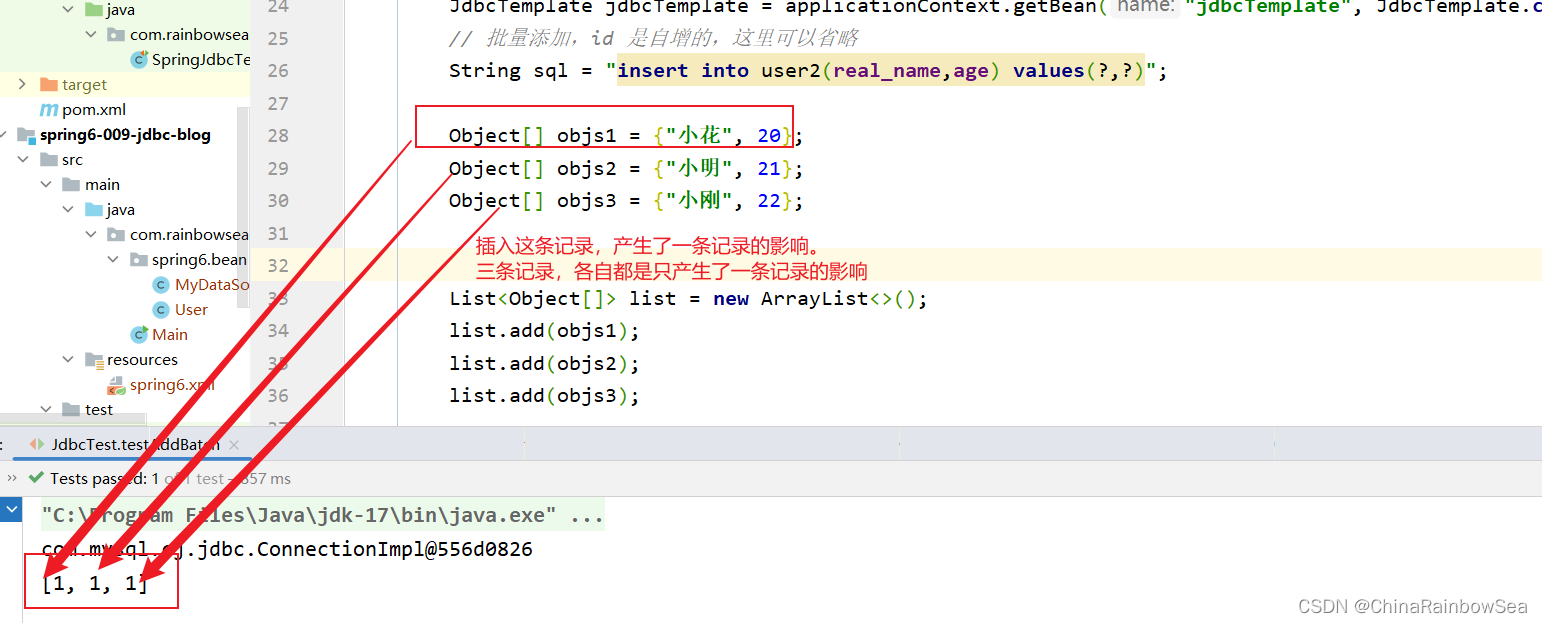Screen dimensions: 1542x623
Task: Collapse the resources folder node
Action: [x=68, y=360]
